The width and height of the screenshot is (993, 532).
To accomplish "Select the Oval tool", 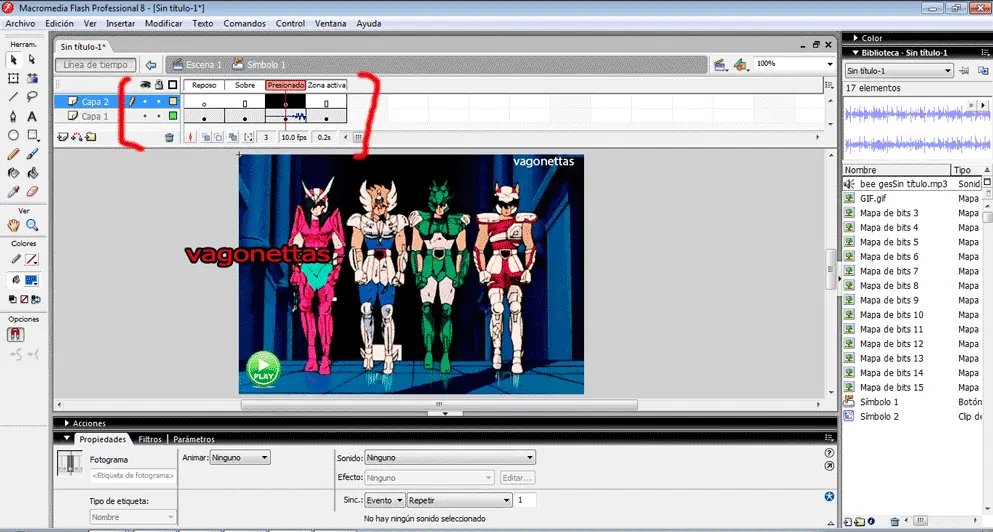I will coord(13,135).
